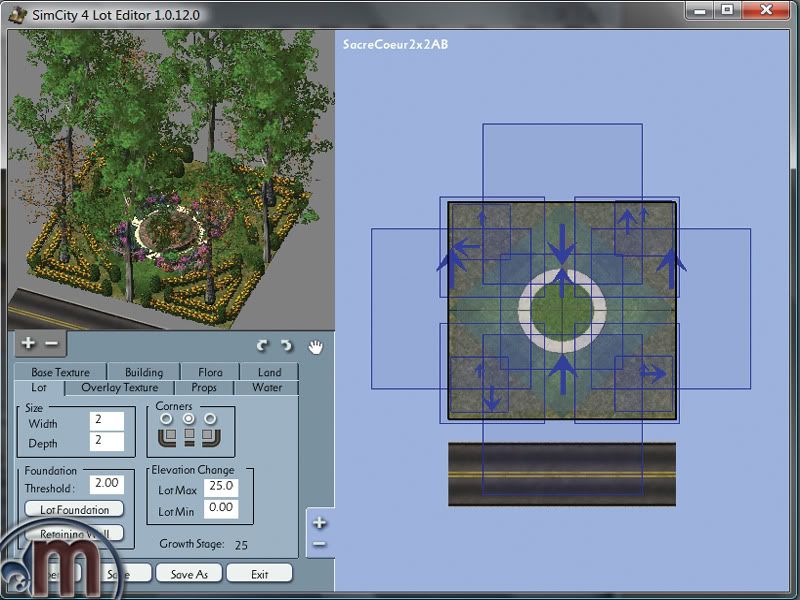Screen dimensions: 800x600
Task: Activate the hand pan tool
Action: pyautogui.click(x=316, y=347)
